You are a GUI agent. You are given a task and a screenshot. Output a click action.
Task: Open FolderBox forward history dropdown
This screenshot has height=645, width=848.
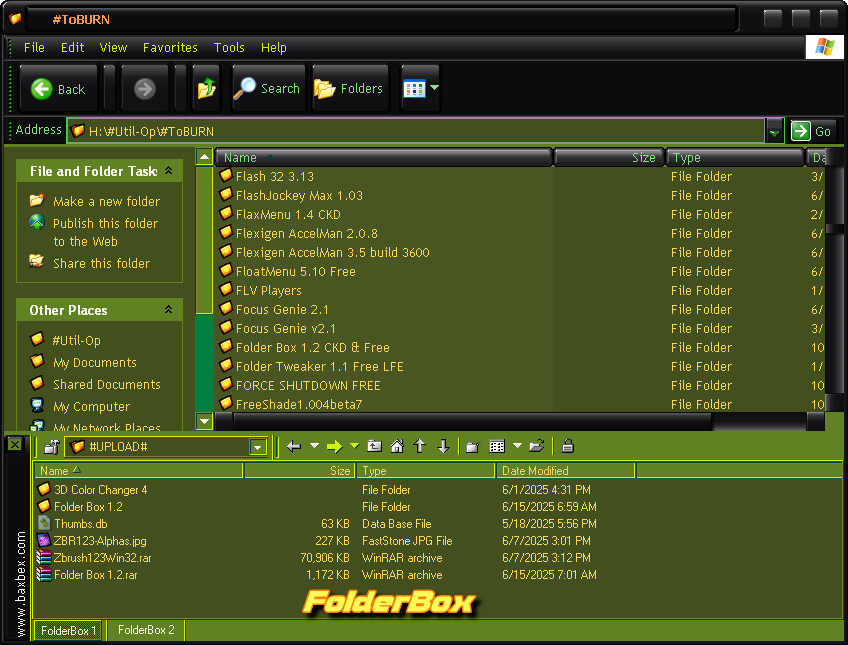354,445
